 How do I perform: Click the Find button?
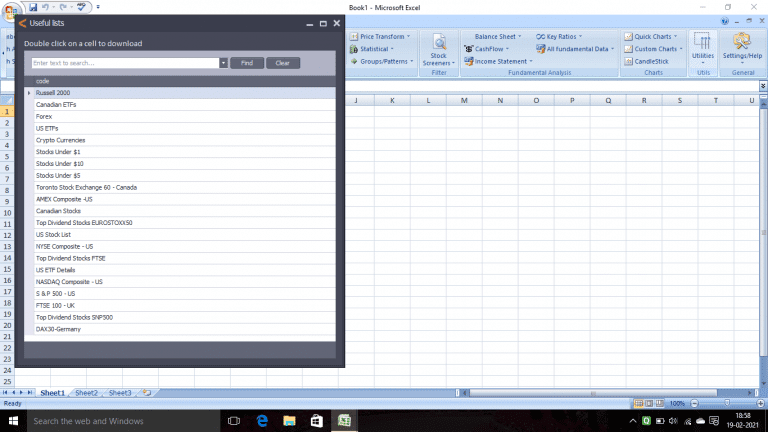247,63
